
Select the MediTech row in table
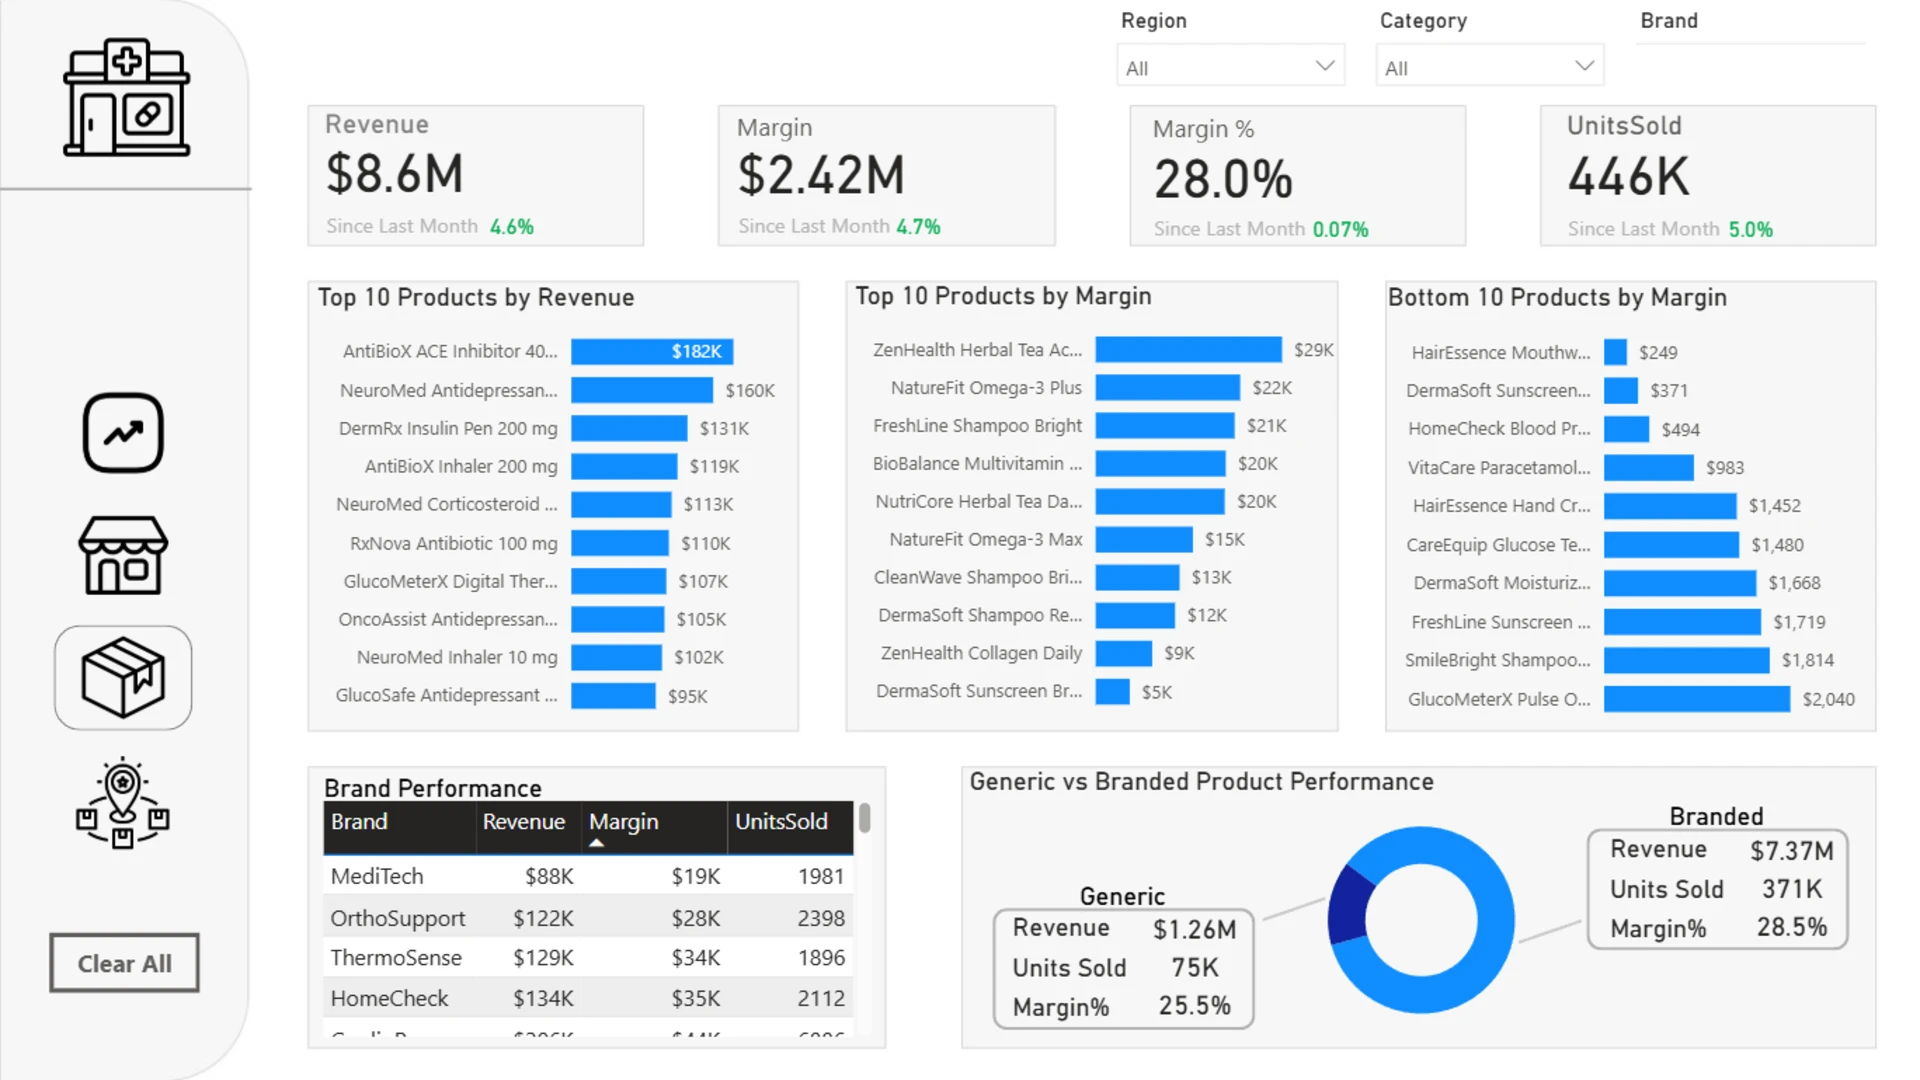point(588,876)
